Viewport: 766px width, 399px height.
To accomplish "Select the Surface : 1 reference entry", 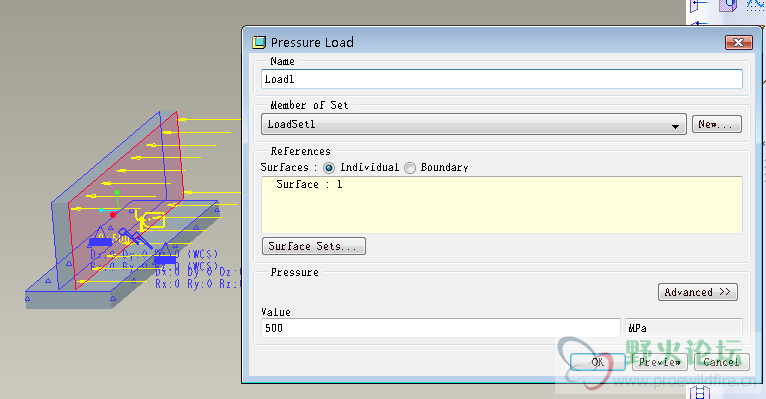I will click(309, 185).
